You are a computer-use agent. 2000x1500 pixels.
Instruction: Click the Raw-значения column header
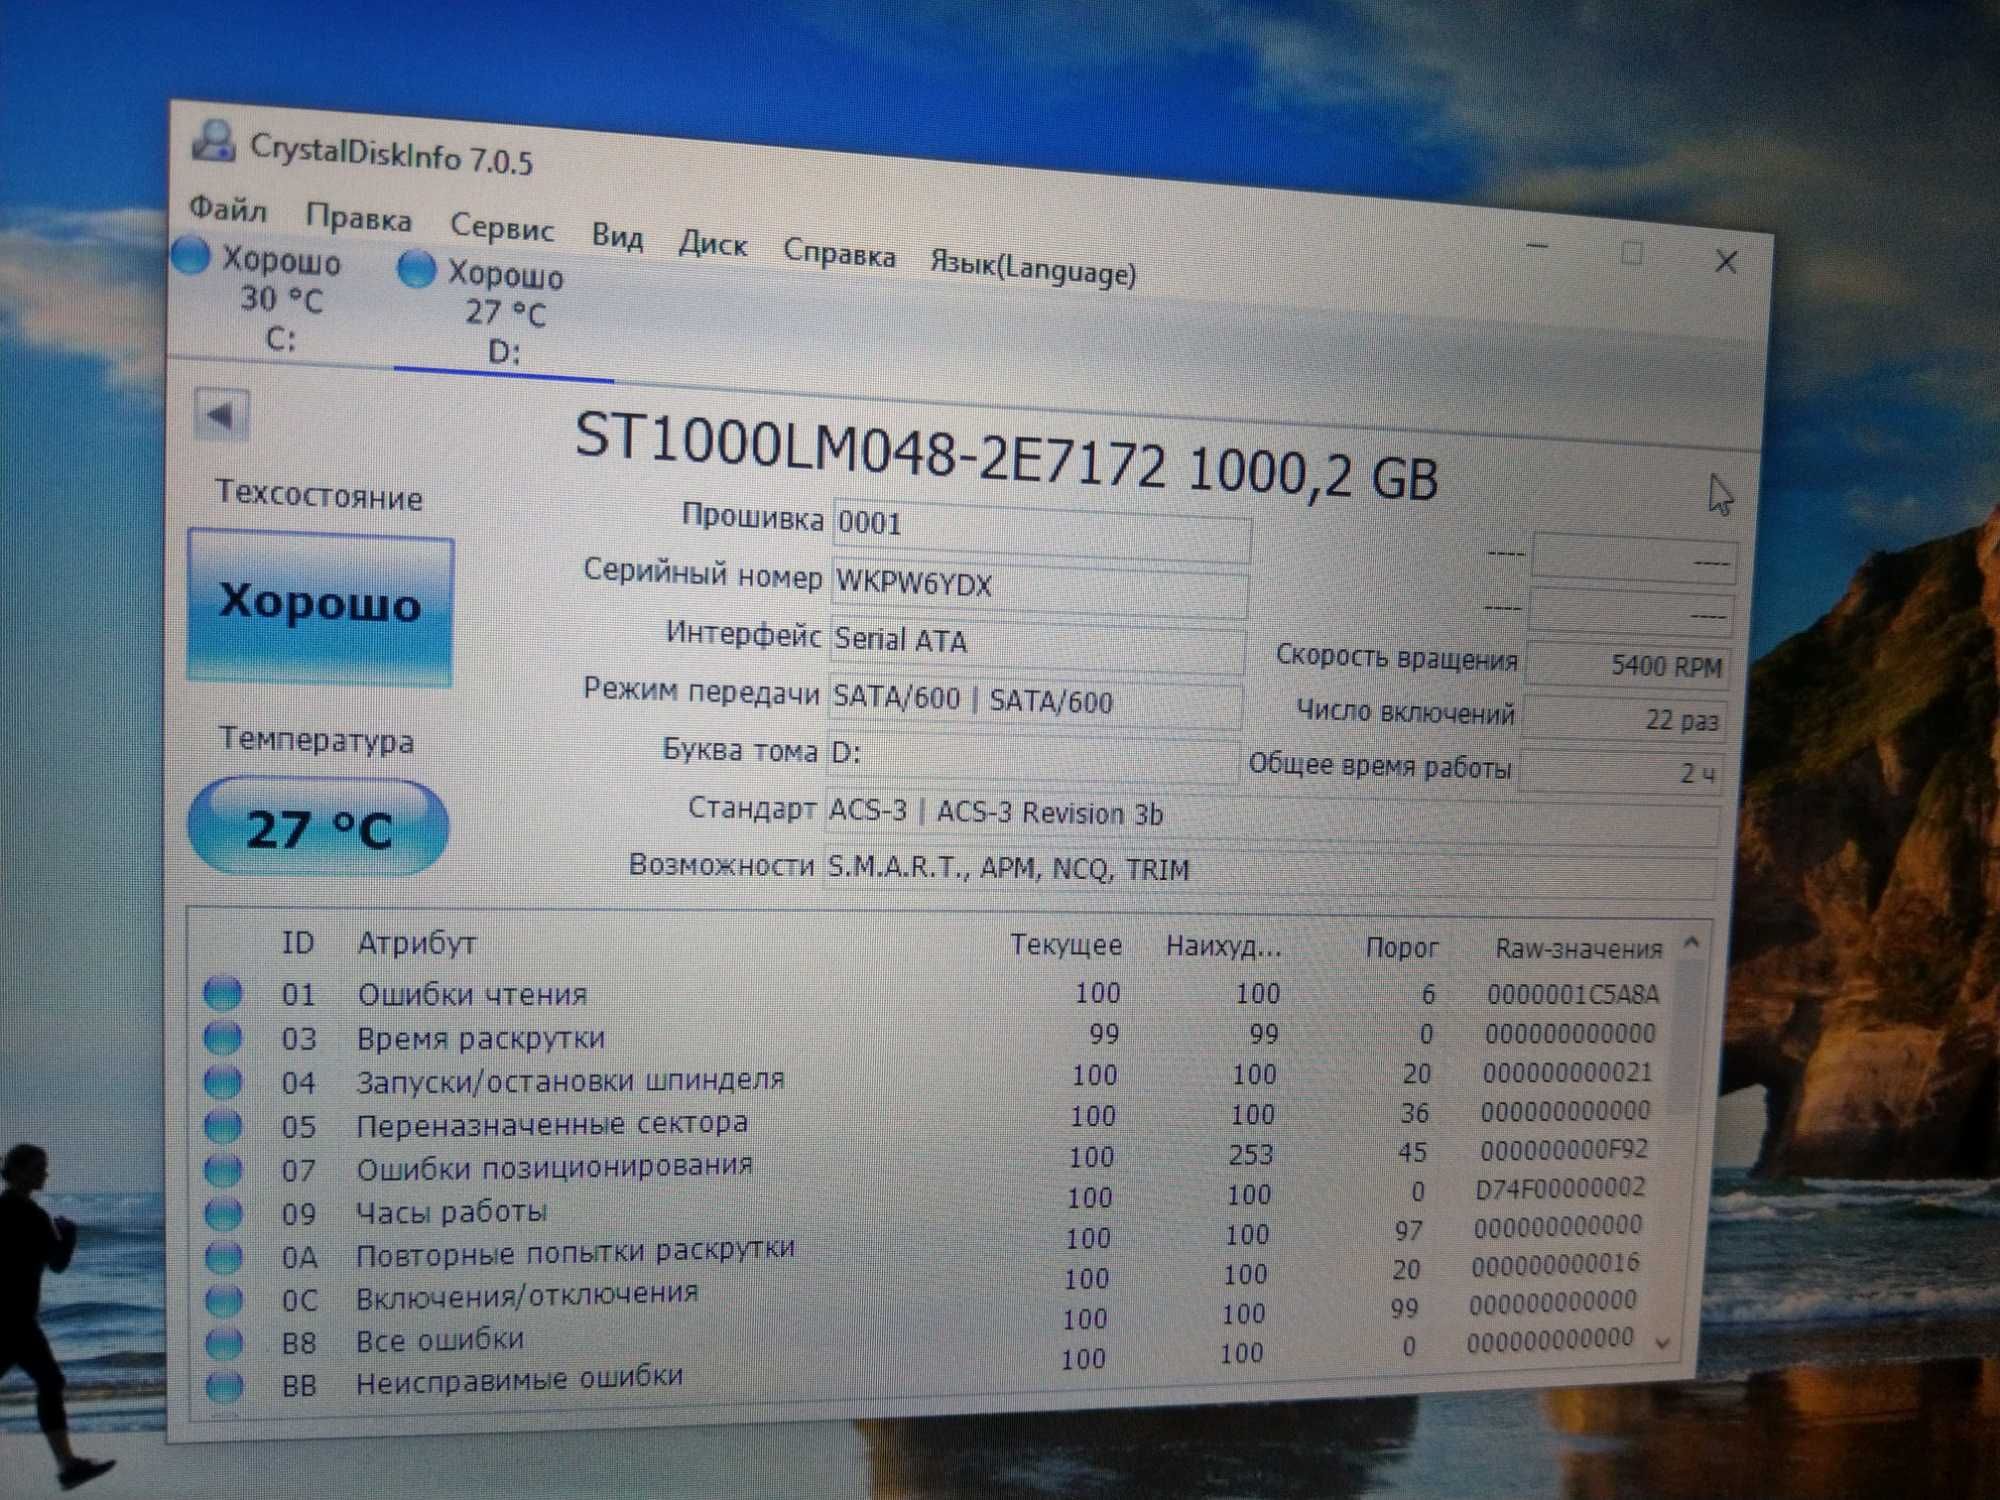pos(1578,949)
